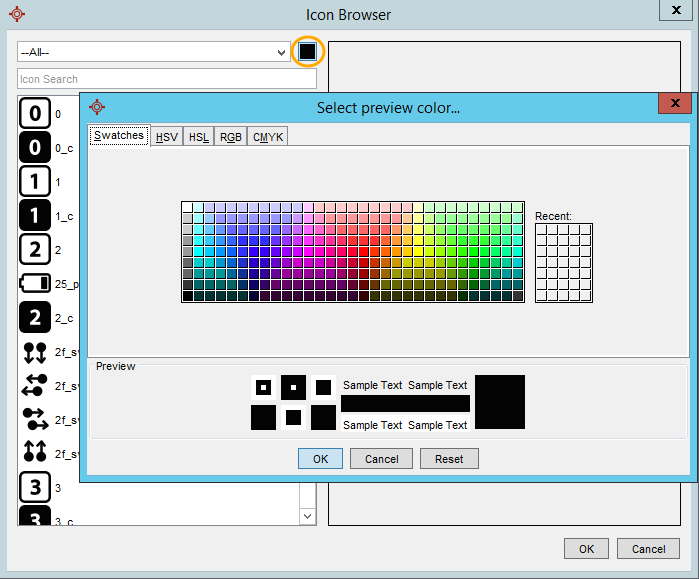Image resolution: width=699 pixels, height=579 pixels.
Task: Switch to the HSV tab
Action: (167, 137)
